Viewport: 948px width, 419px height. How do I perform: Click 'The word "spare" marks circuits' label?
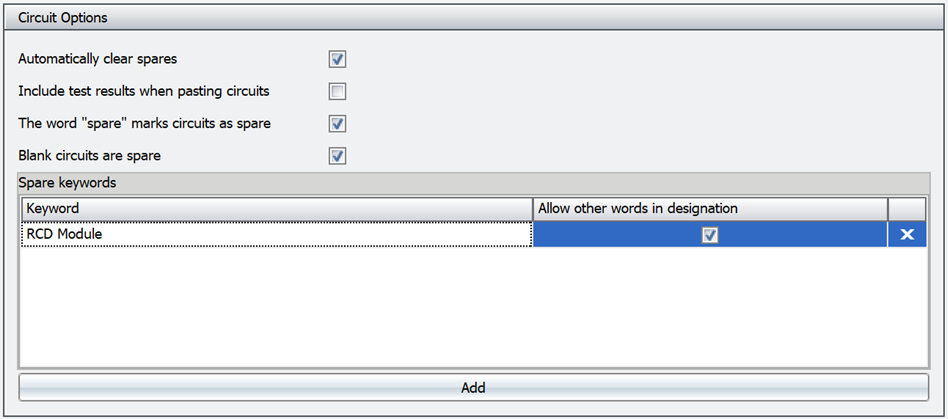point(144,123)
